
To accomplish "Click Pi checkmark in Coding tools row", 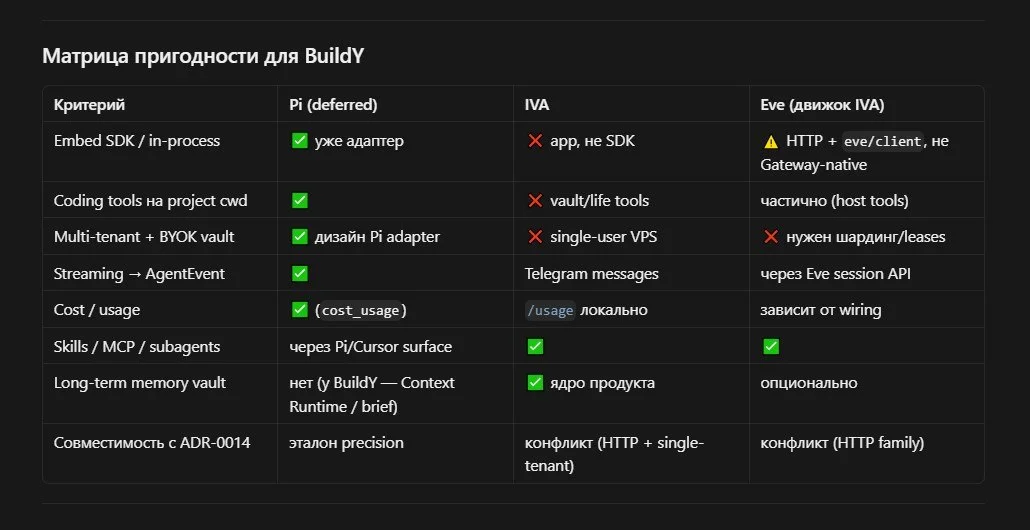I will pos(300,200).
